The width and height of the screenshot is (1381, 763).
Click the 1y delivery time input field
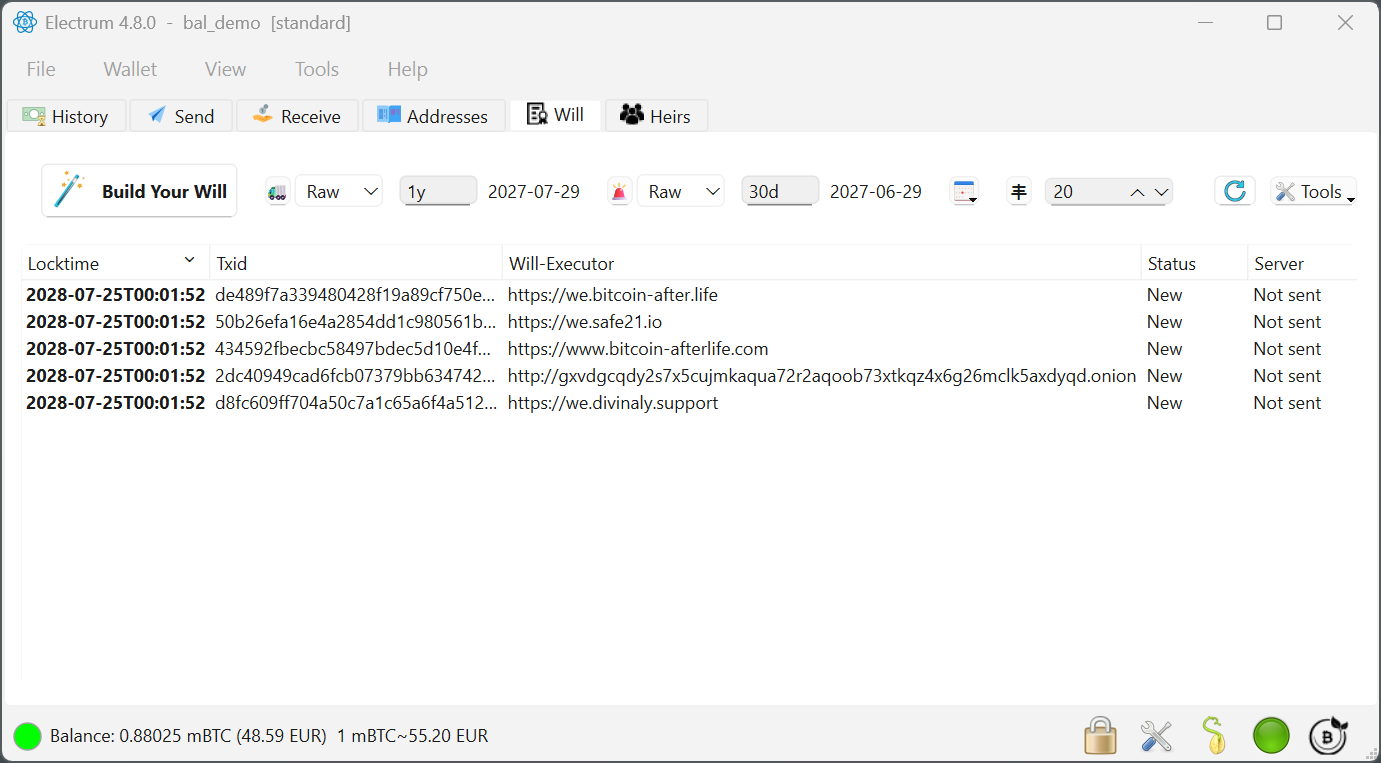(438, 192)
